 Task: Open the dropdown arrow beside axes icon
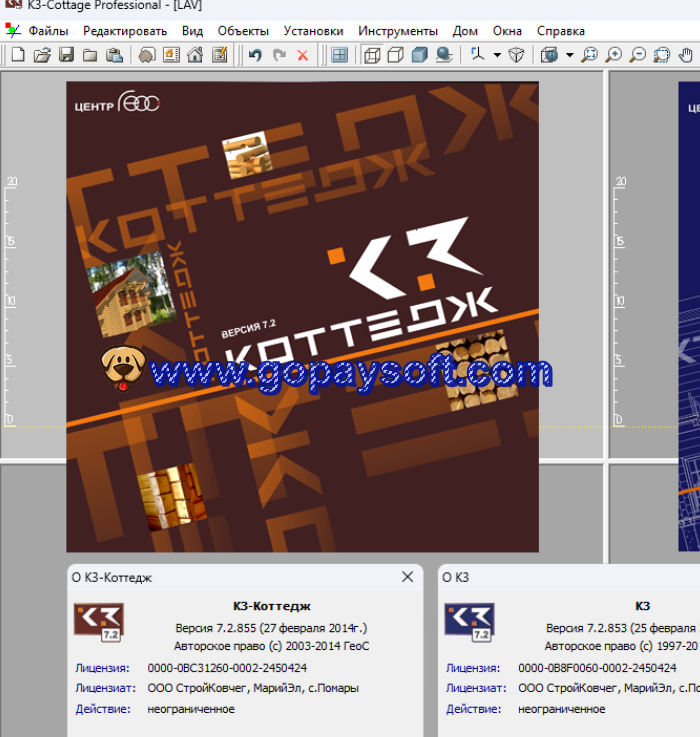click(x=497, y=55)
